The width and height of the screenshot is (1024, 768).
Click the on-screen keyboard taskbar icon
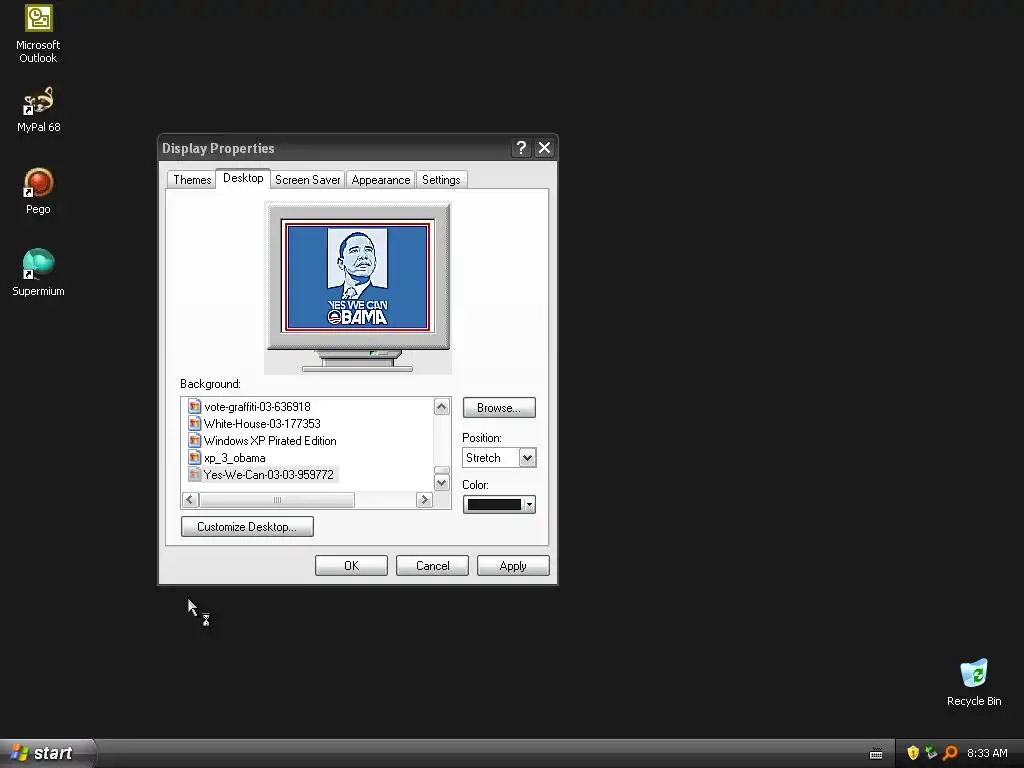[x=876, y=754]
